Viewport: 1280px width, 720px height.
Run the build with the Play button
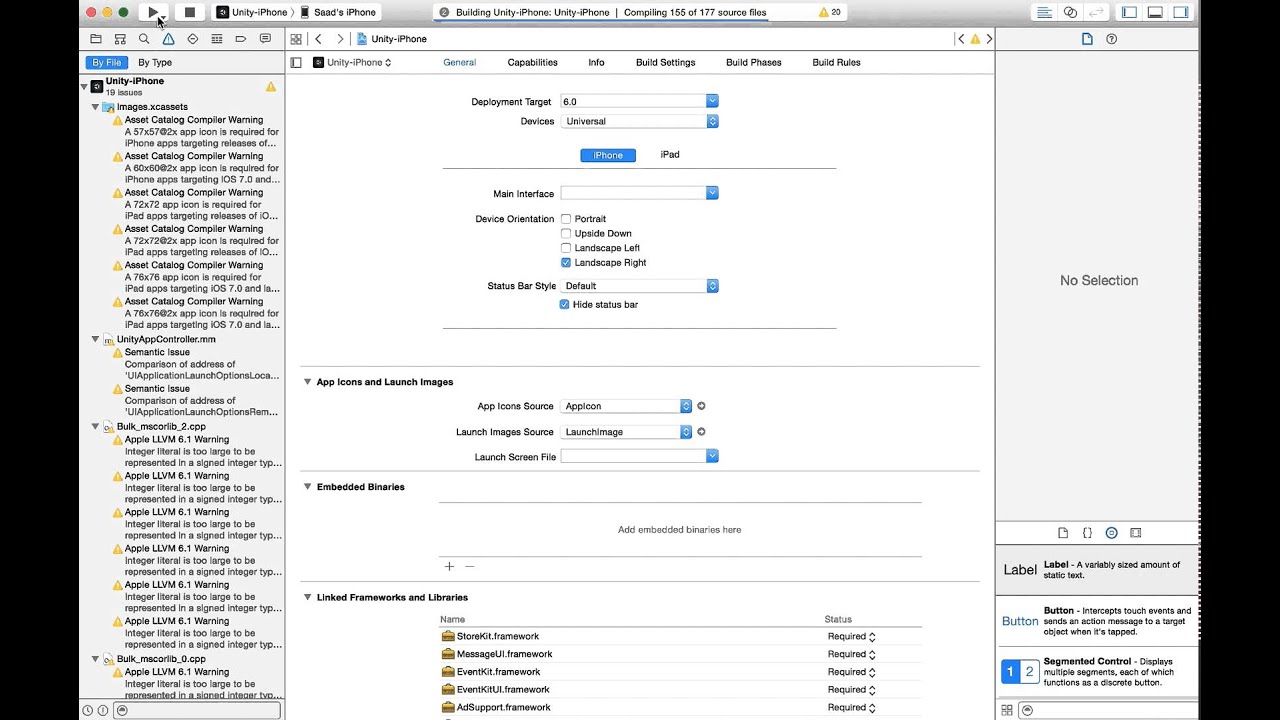pos(154,12)
